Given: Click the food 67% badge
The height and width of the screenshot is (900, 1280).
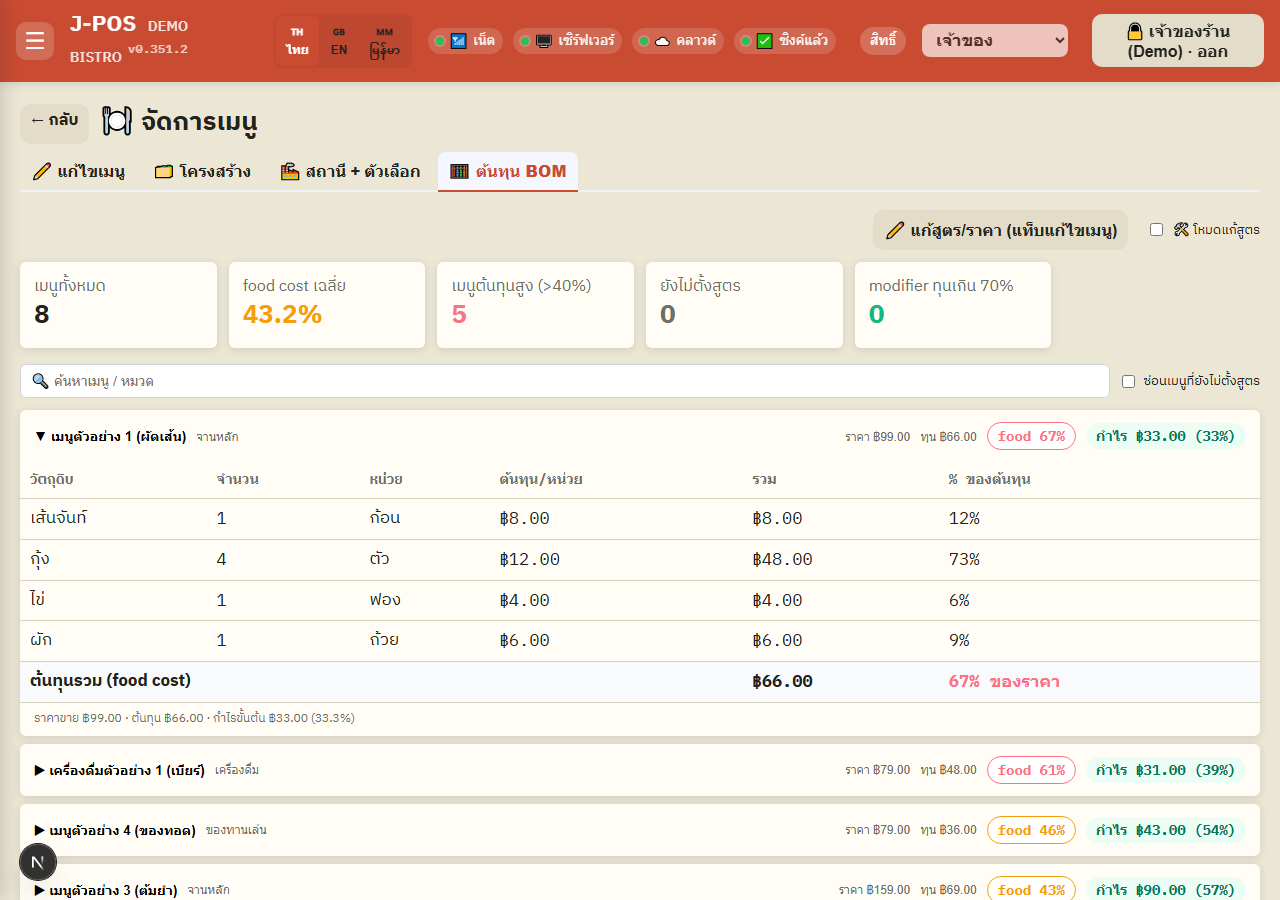Looking at the screenshot, I should pos(1031,436).
